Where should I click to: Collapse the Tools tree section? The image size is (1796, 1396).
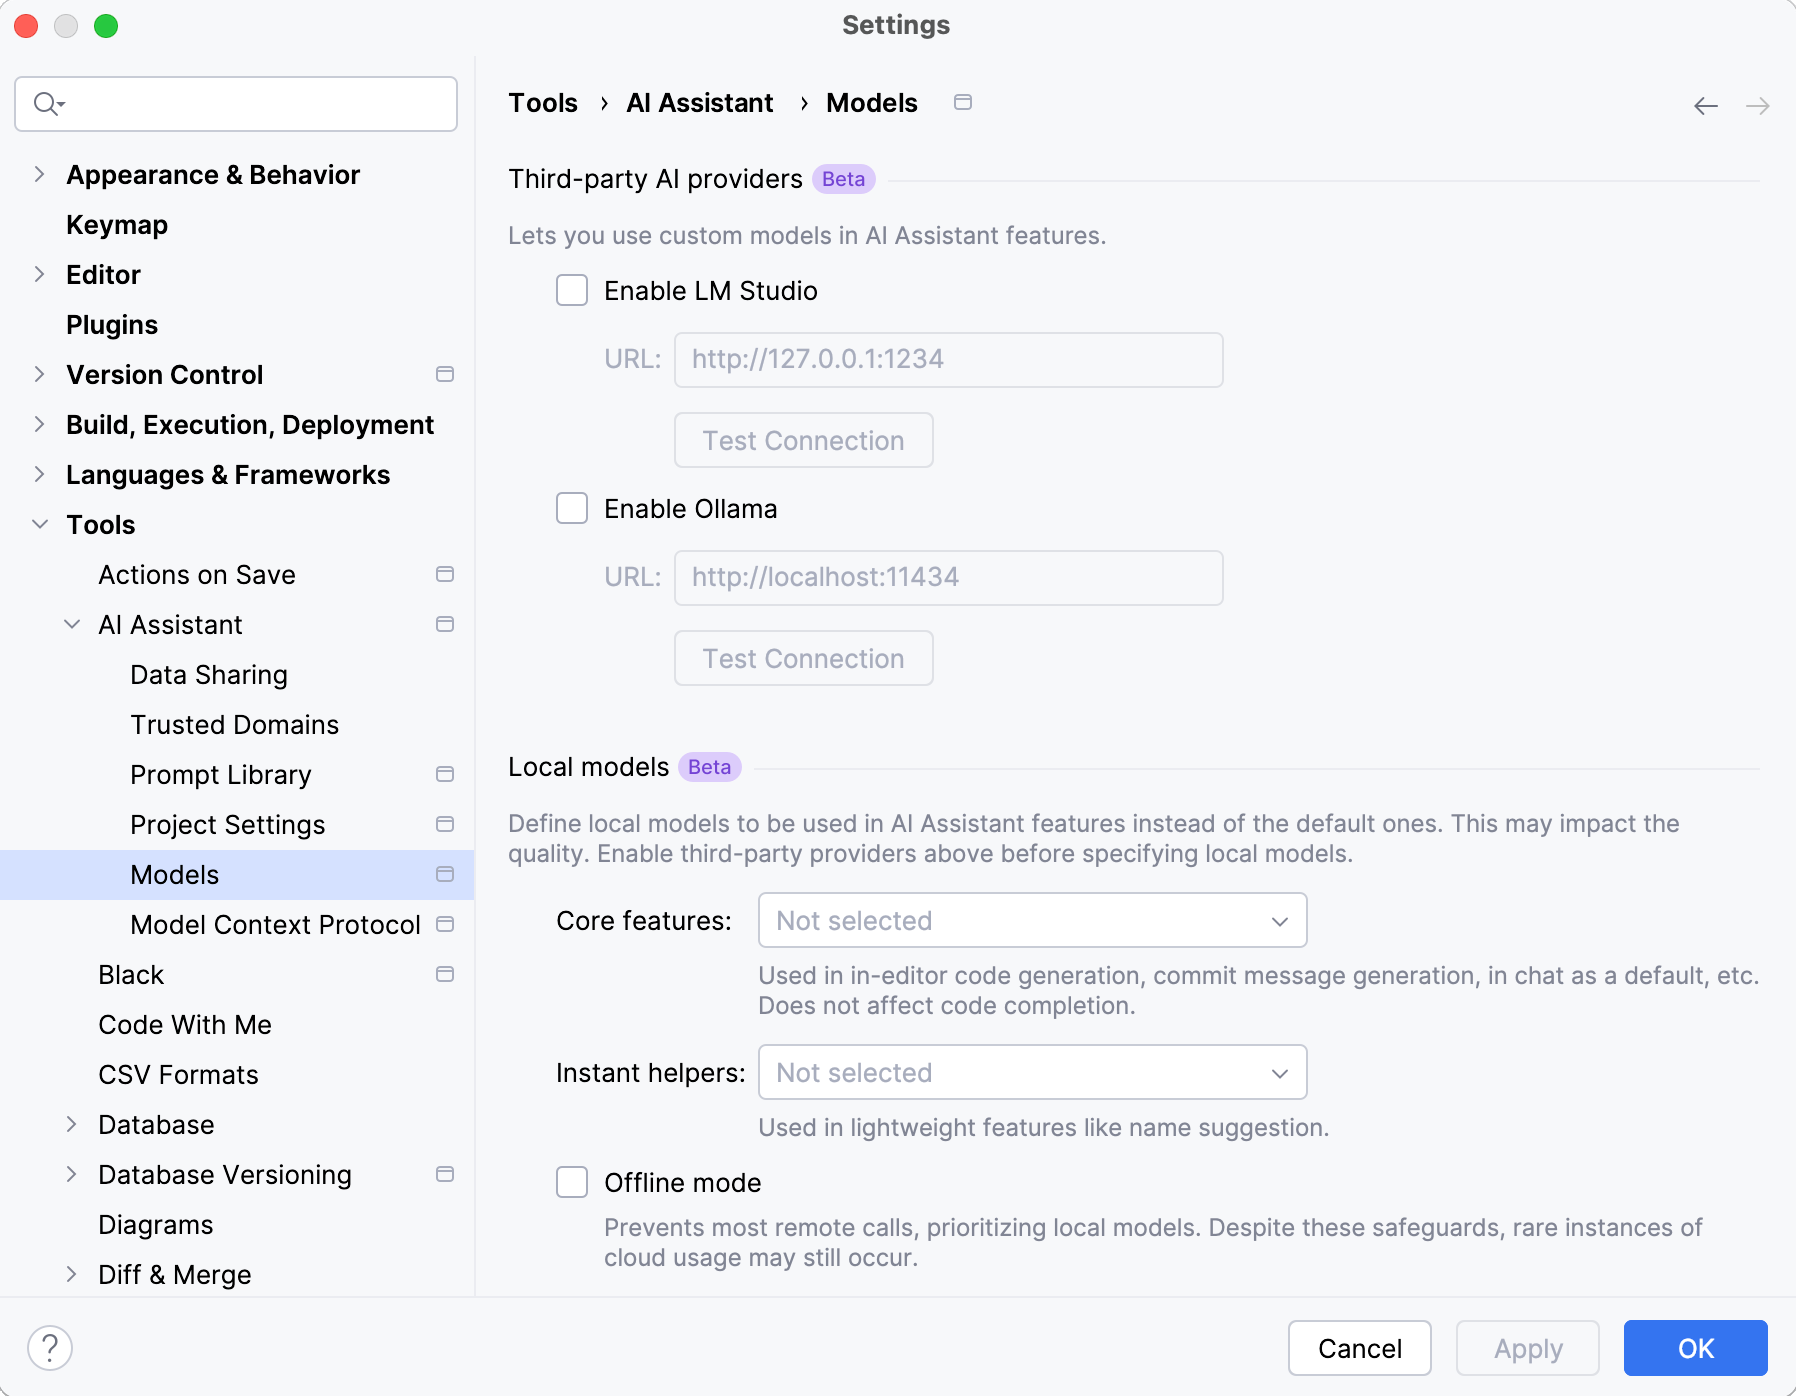pyautogui.click(x=40, y=524)
